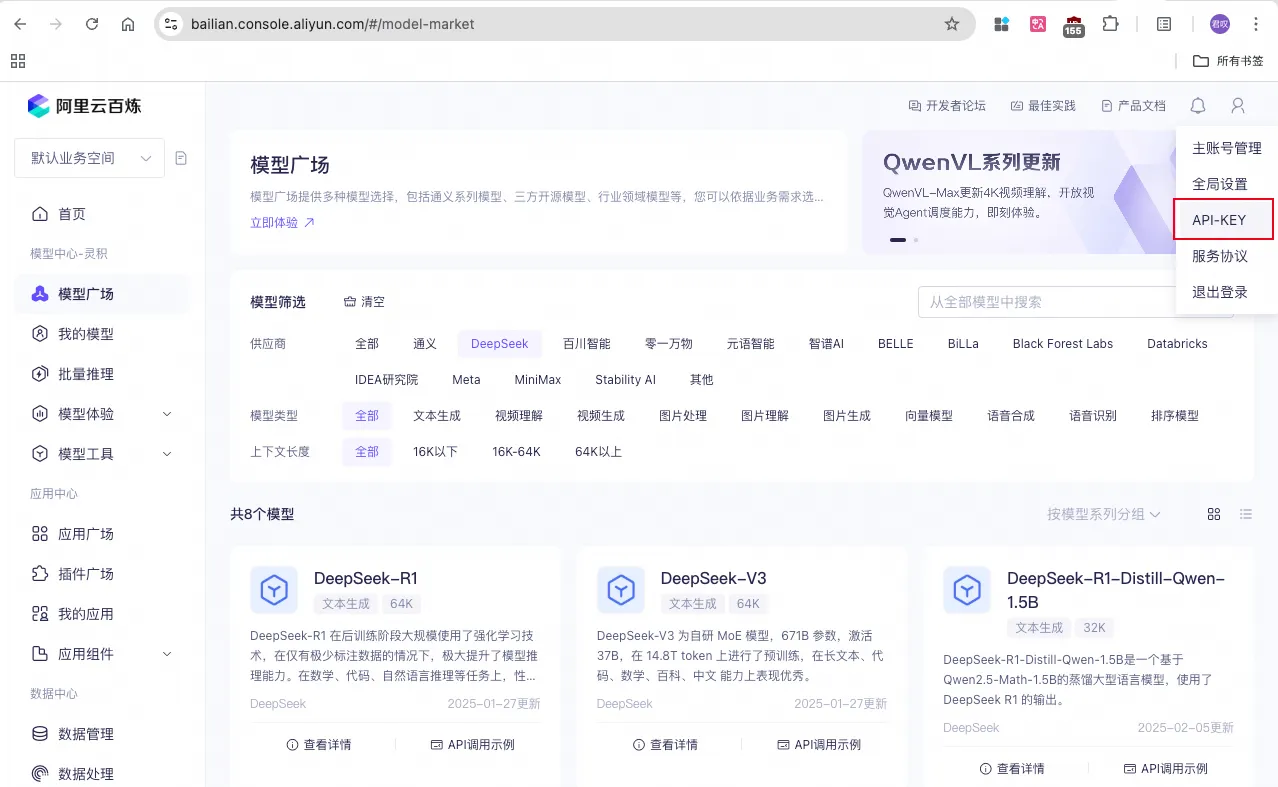Click the teal squares extension icon

[x=1001, y=24]
